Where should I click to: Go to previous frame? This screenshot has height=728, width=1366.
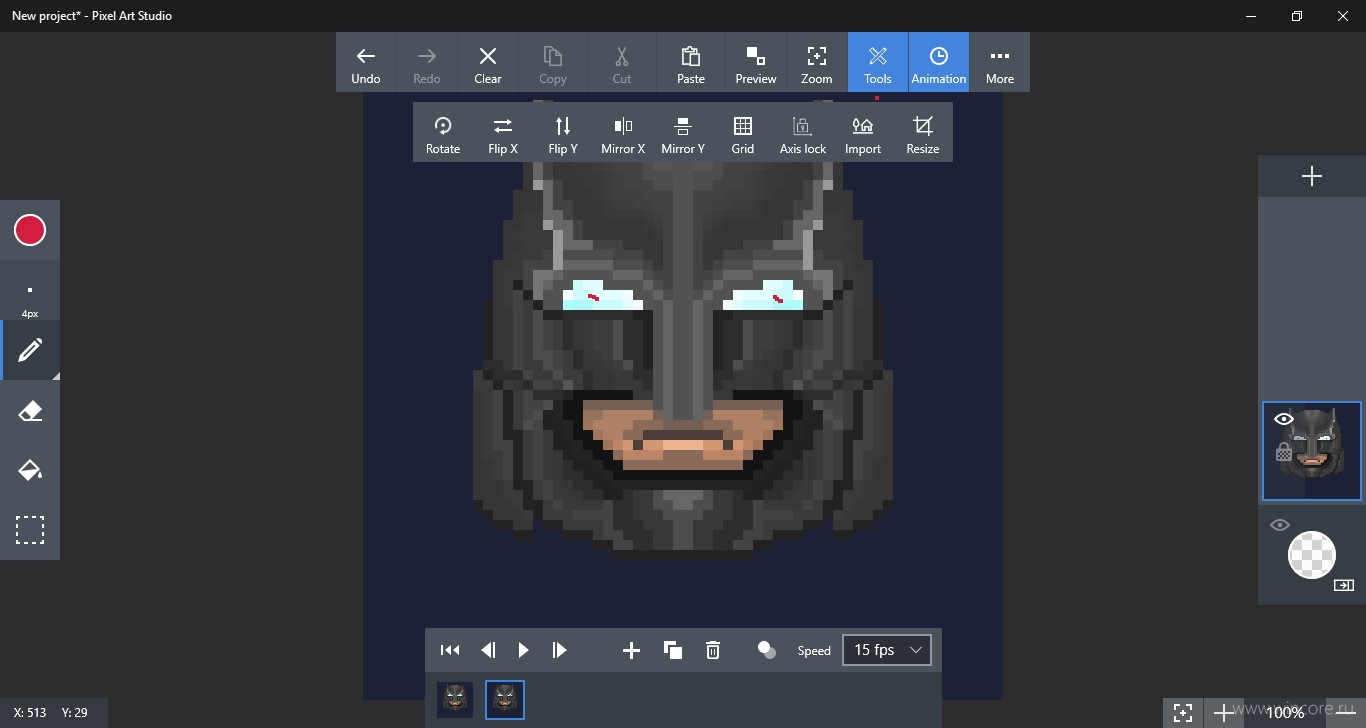[488, 650]
